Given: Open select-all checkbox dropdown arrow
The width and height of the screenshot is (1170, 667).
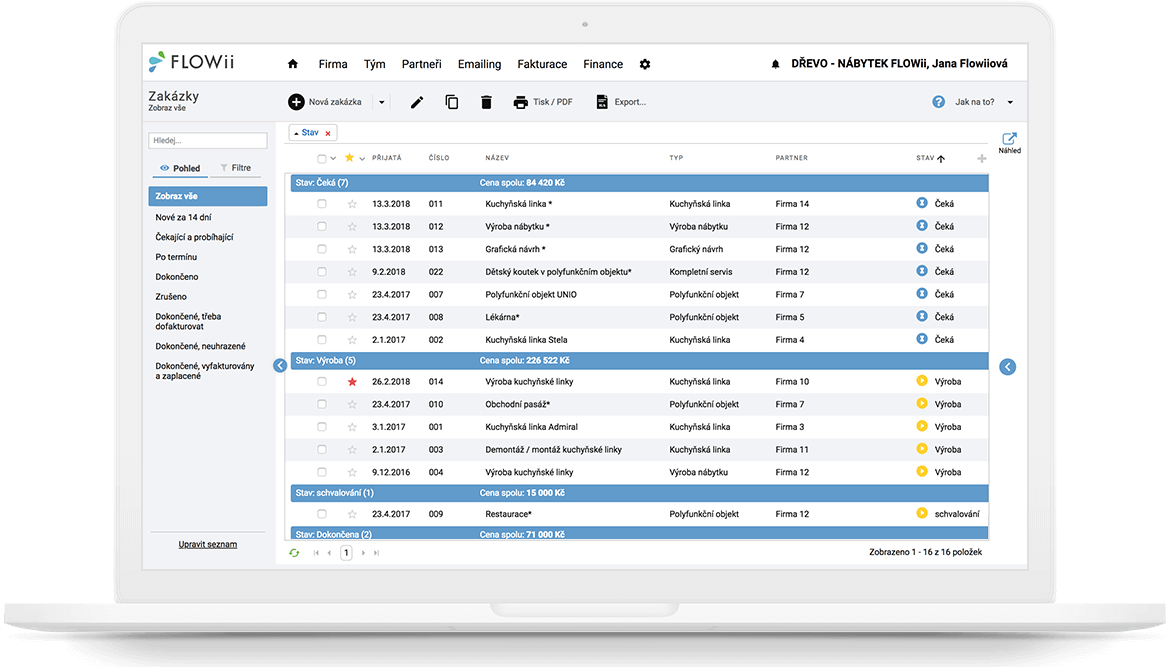Looking at the screenshot, I should click(333, 158).
